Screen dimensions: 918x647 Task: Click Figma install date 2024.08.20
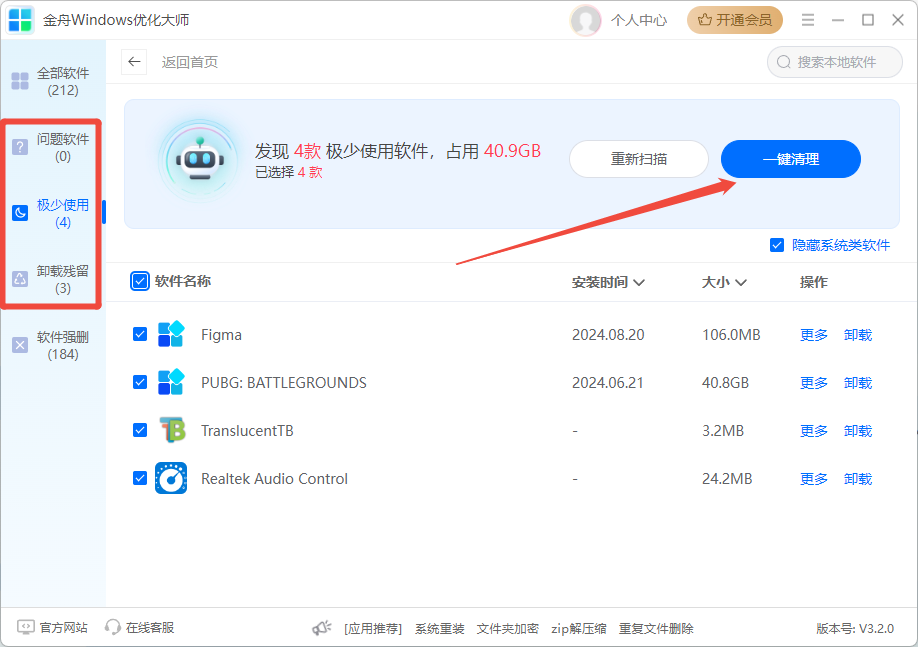click(x=608, y=335)
